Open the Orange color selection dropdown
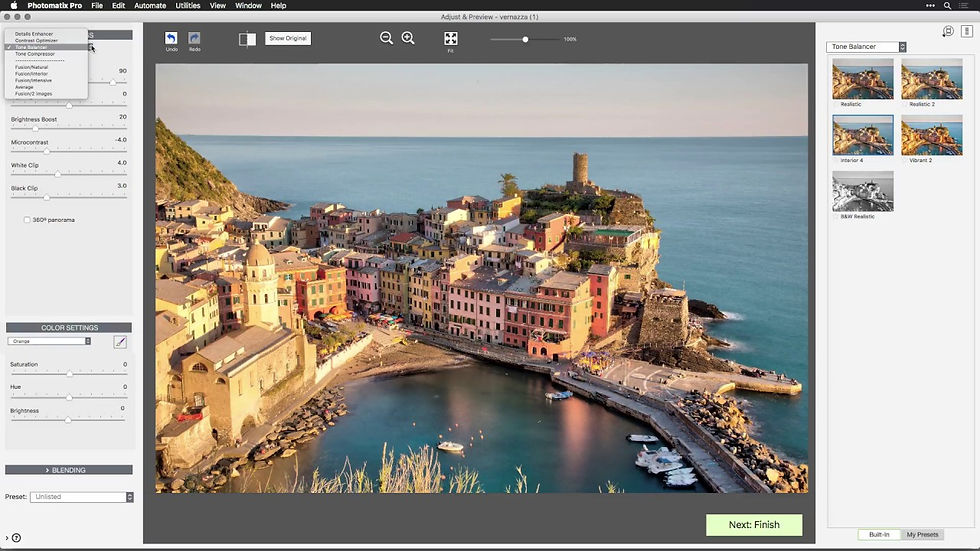The width and height of the screenshot is (980, 551). (x=49, y=341)
